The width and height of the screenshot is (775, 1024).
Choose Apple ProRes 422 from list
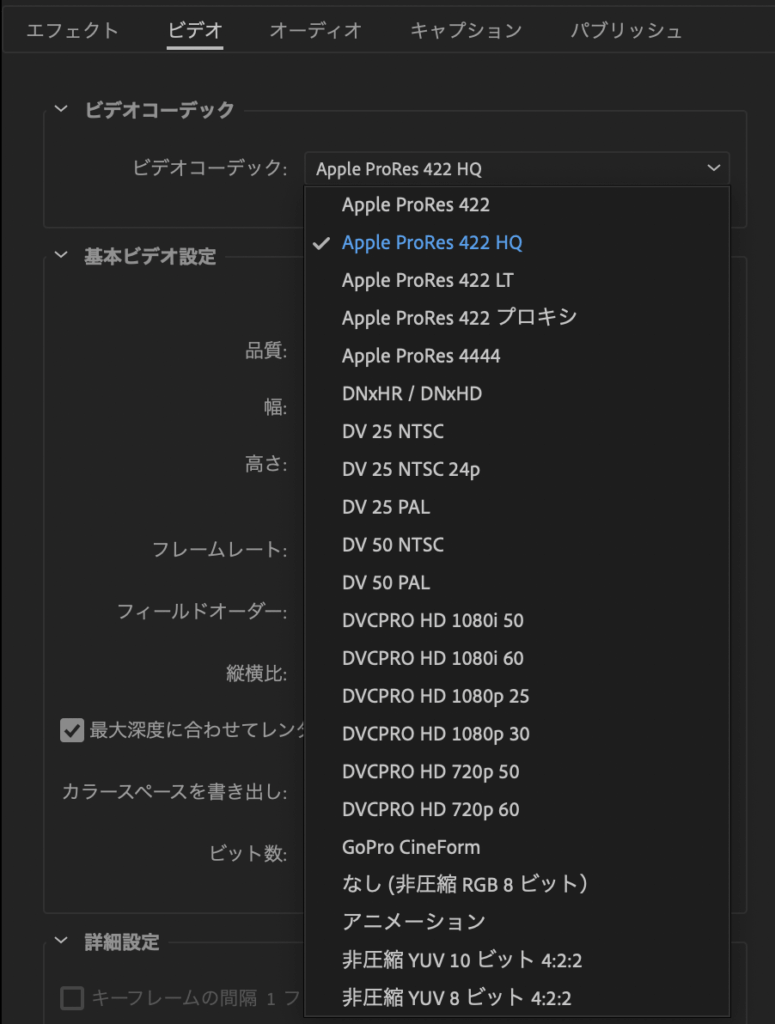[517, 205]
